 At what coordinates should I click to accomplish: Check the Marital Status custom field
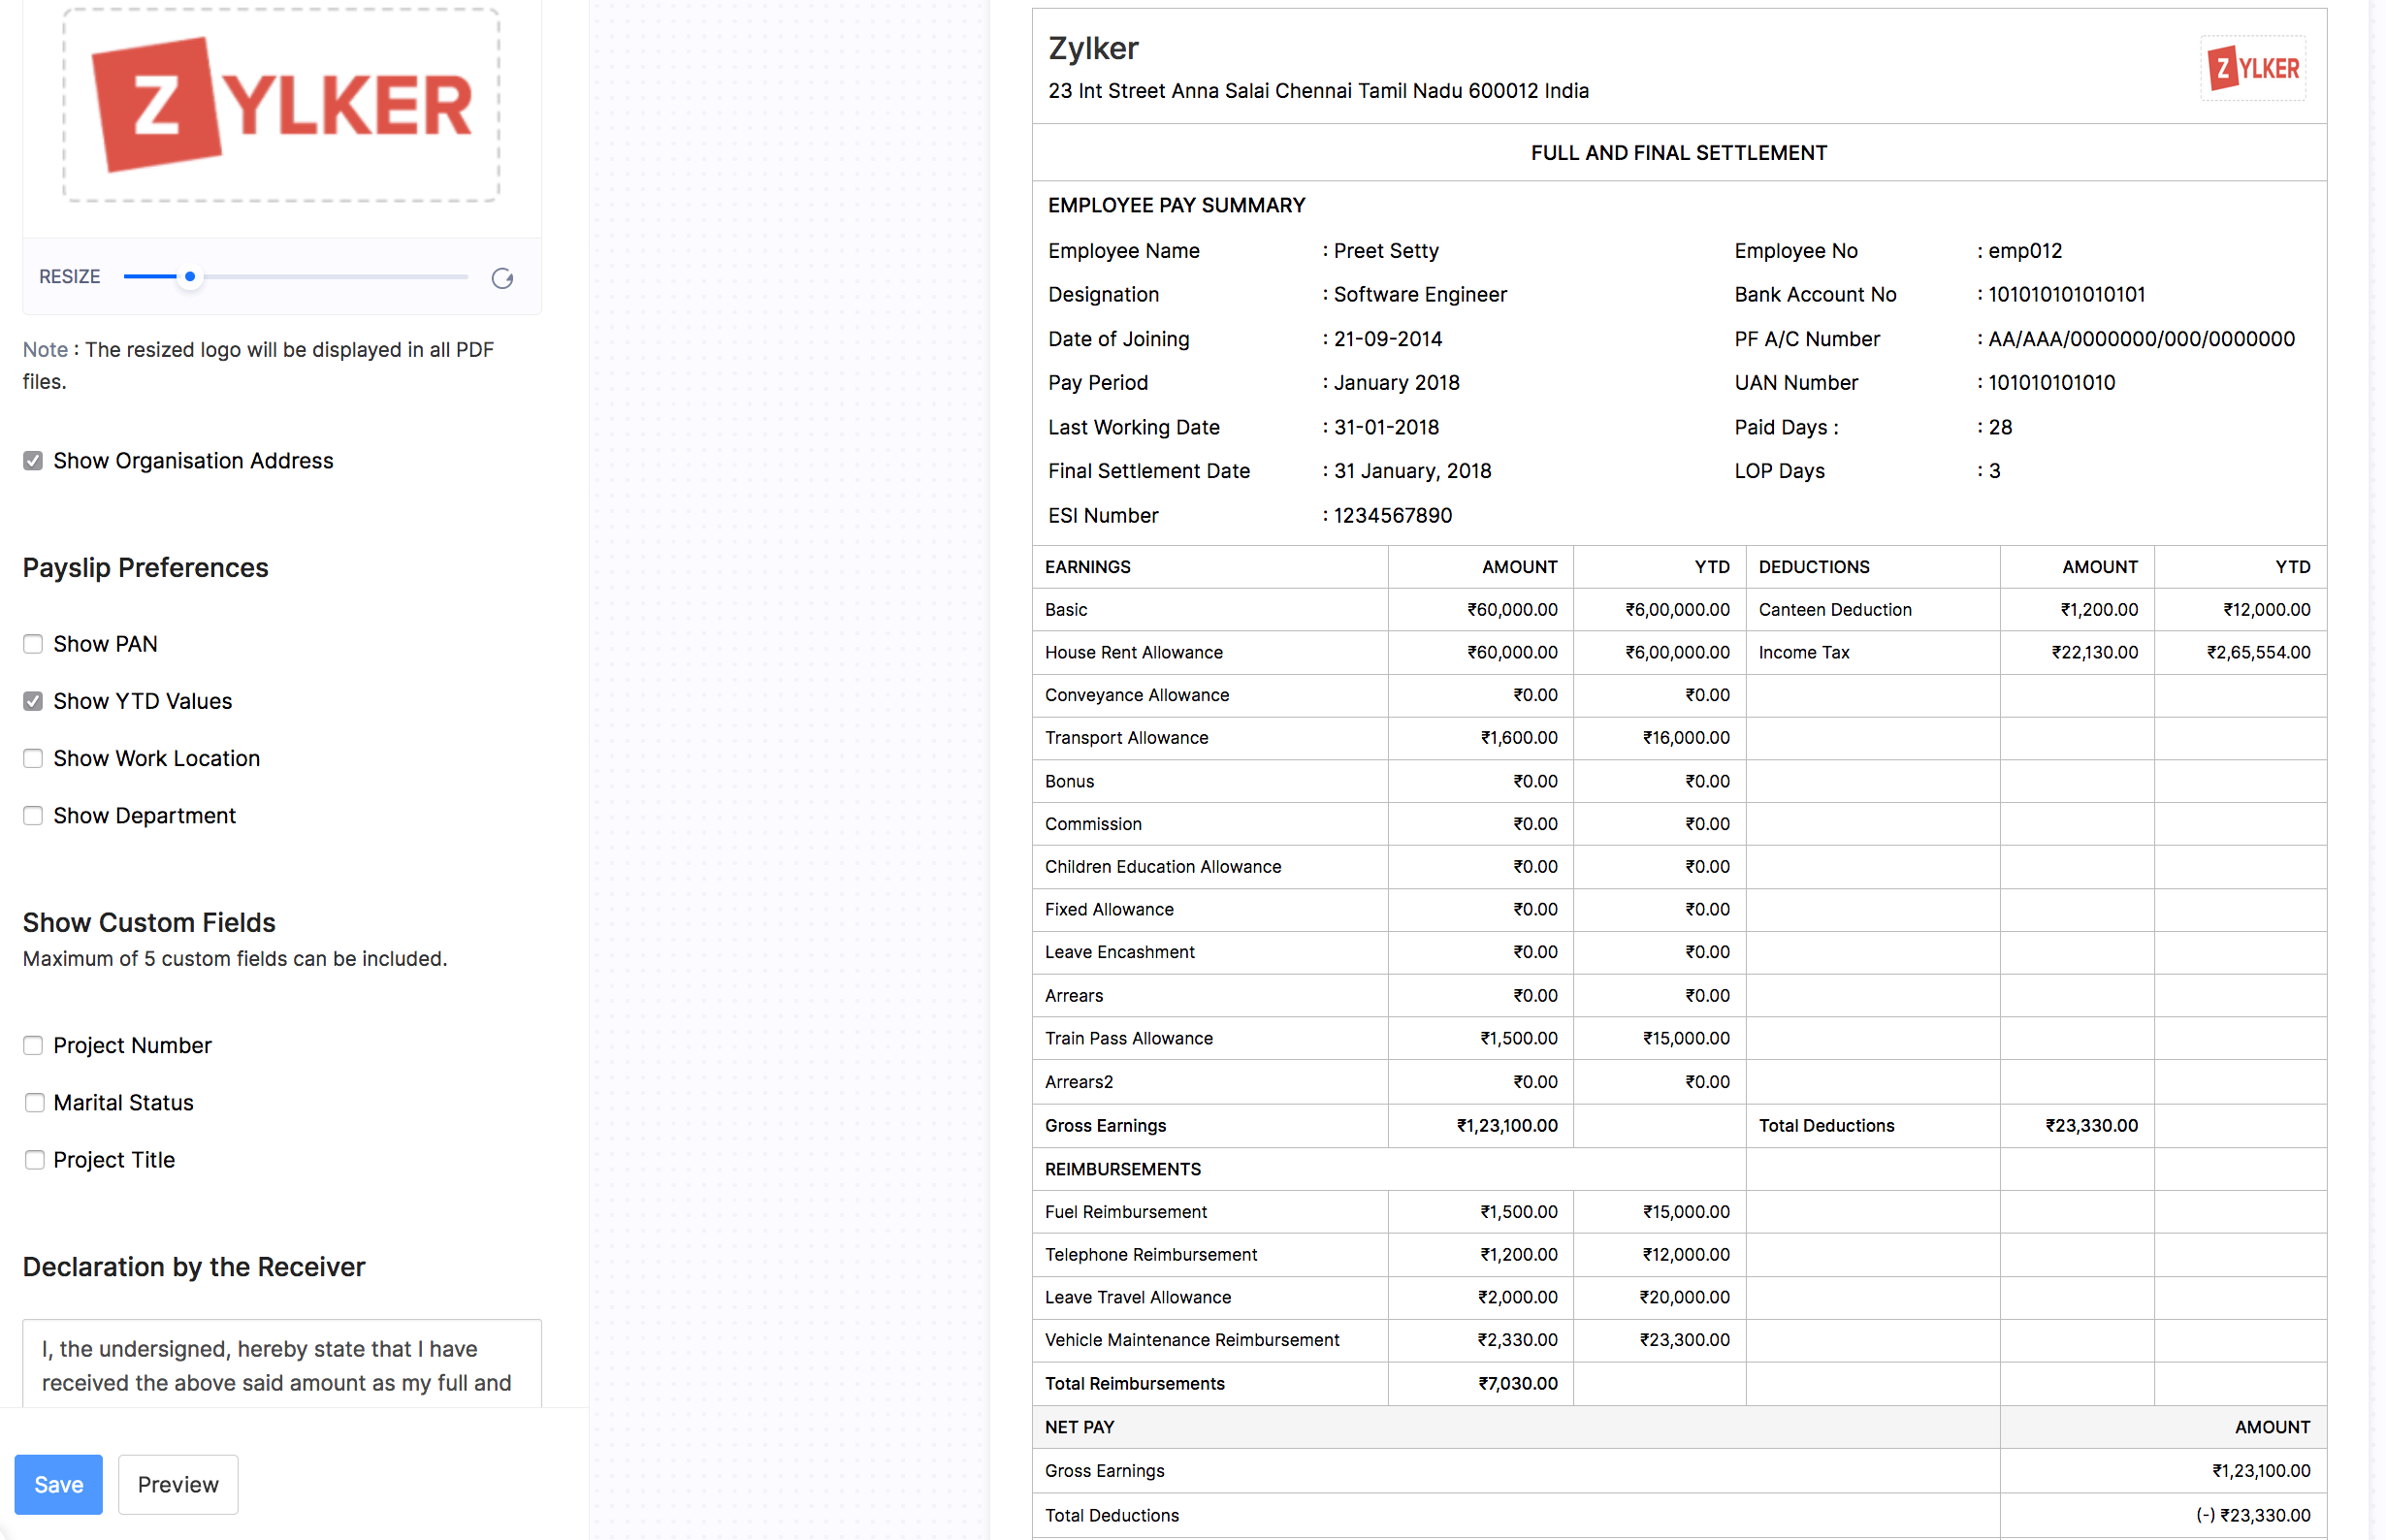[x=33, y=1103]
